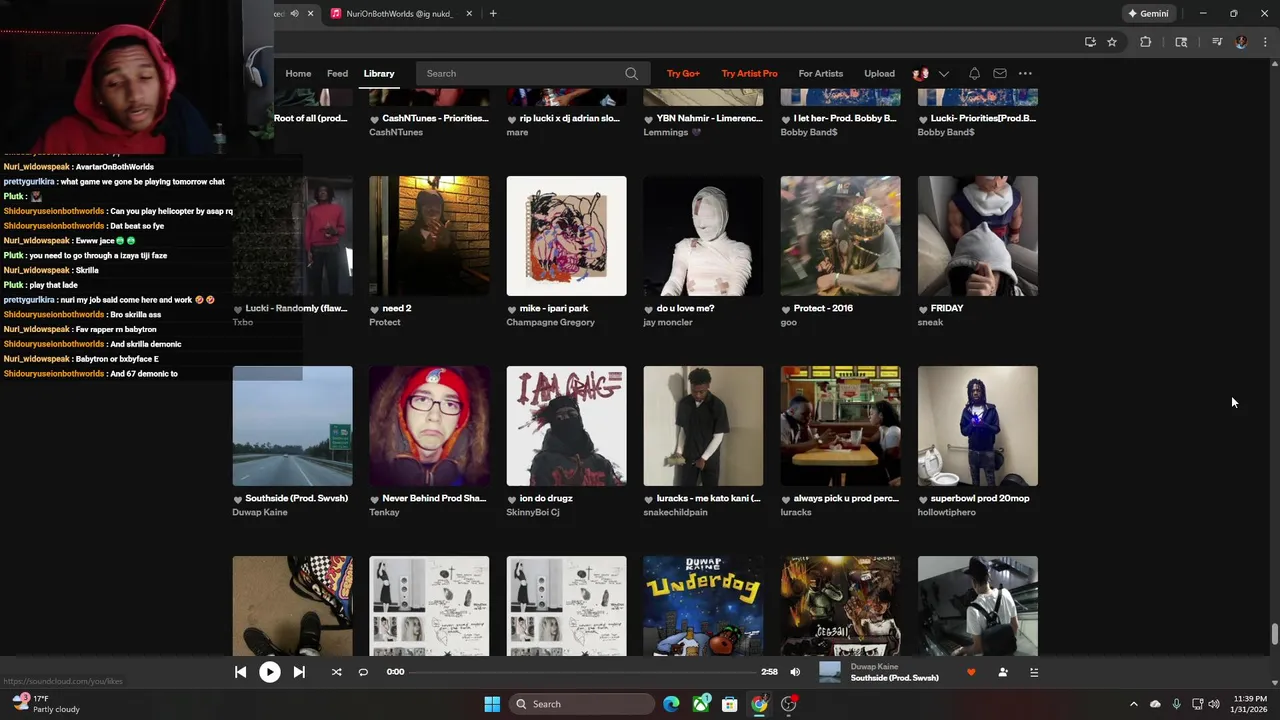This screenshot has height=720, width=1280.
Task: Go to the Home tab
Action: coord(298,73)
